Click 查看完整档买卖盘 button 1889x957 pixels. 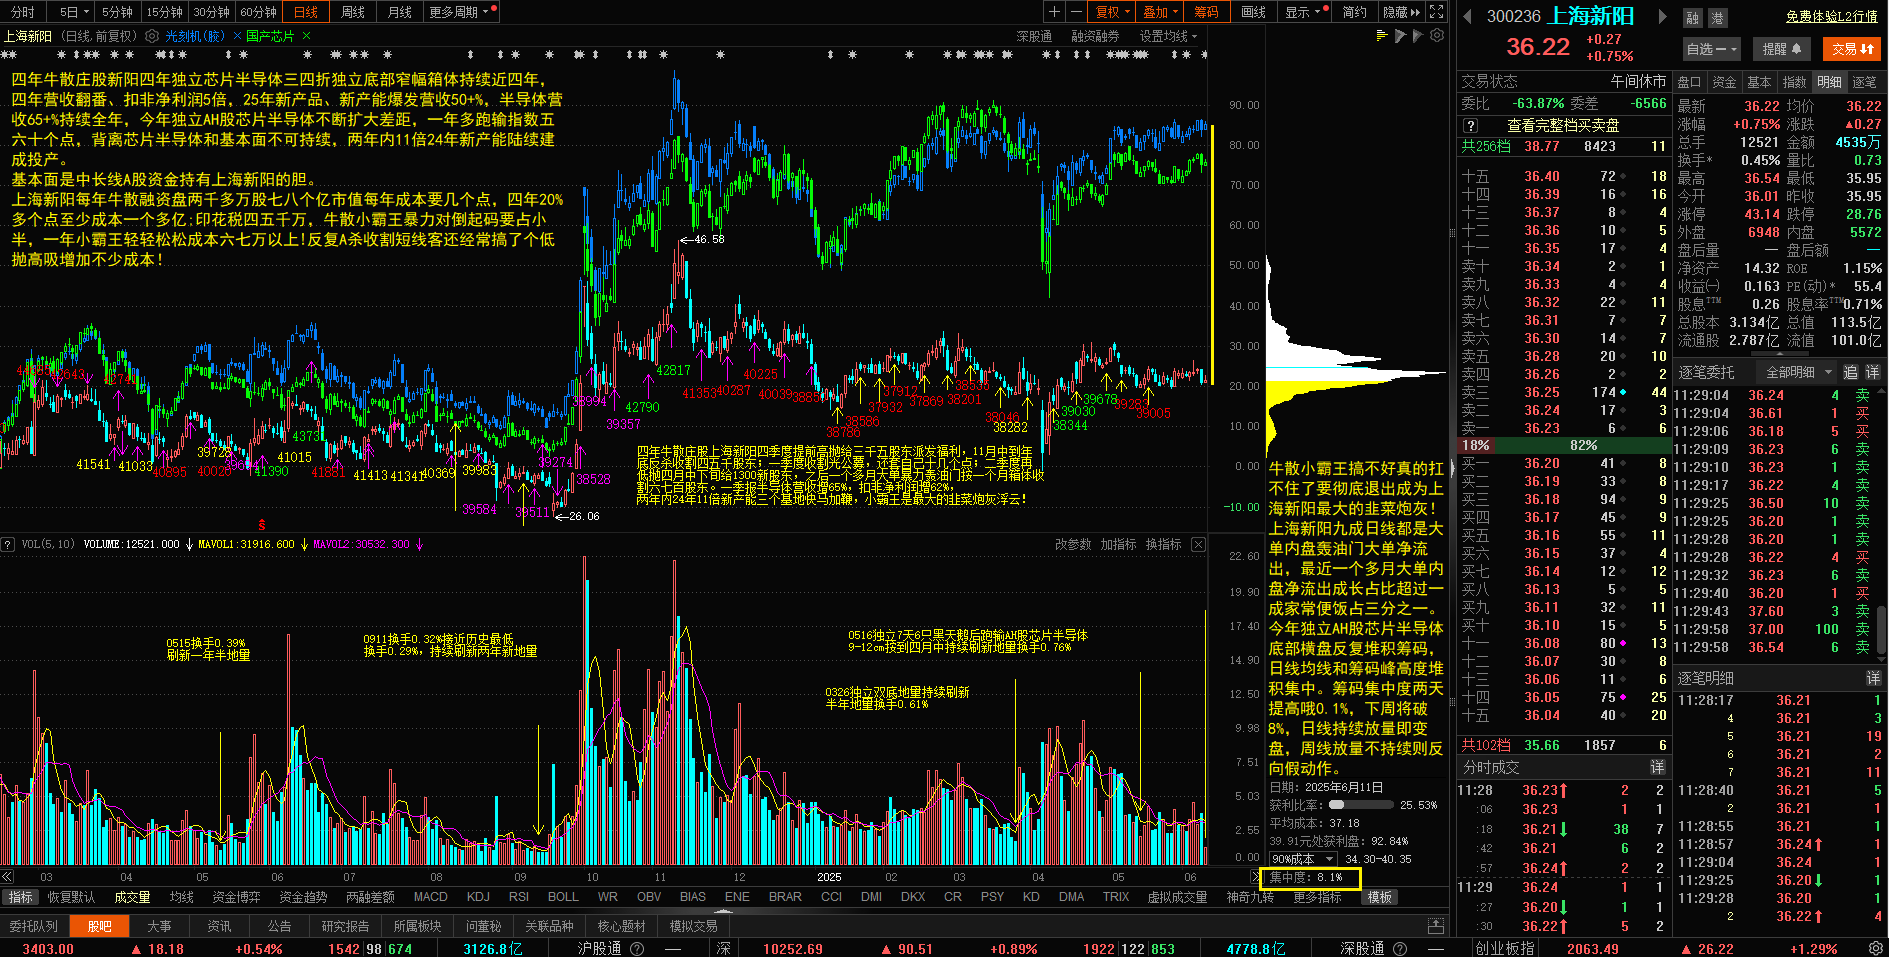pyautogui.click(x=1563, y=126)
